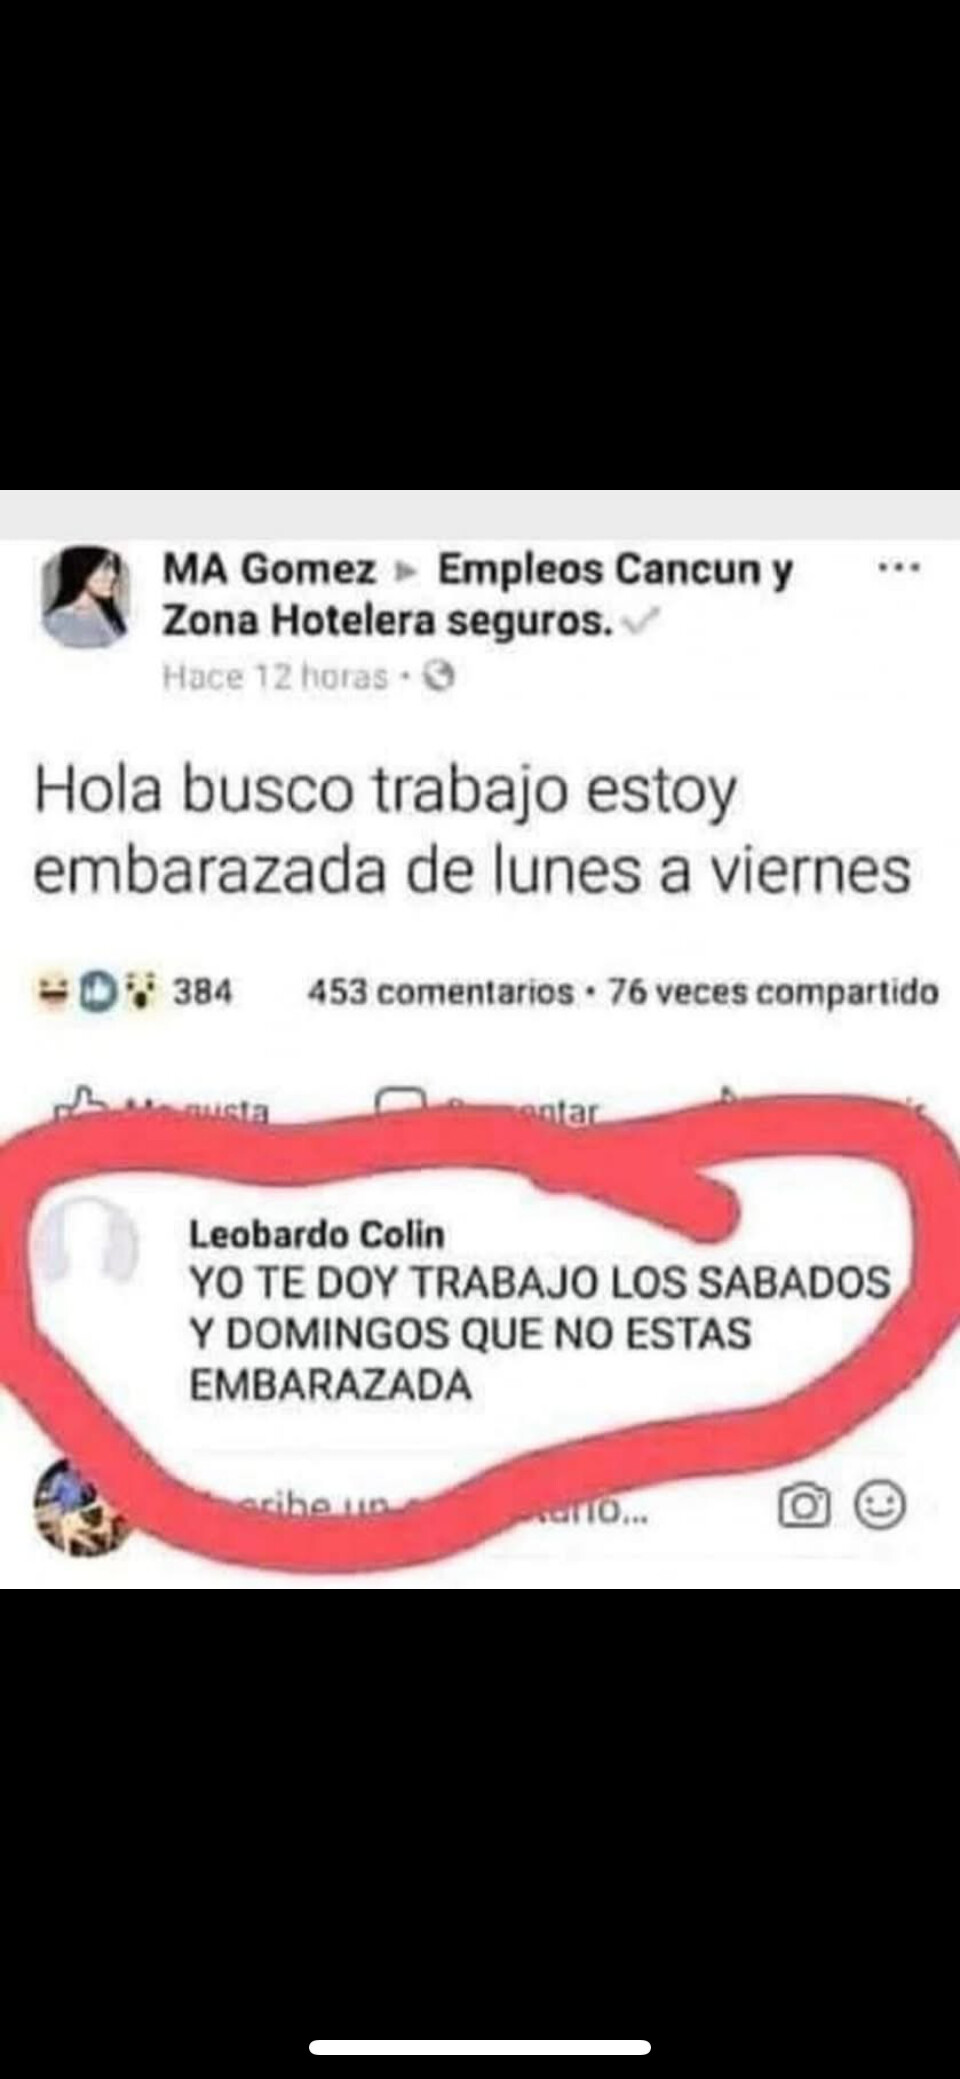Viewport: 960px width, 2079px height.
Task: Click the globe public privacy icon
Action: (x=439, y=678)
